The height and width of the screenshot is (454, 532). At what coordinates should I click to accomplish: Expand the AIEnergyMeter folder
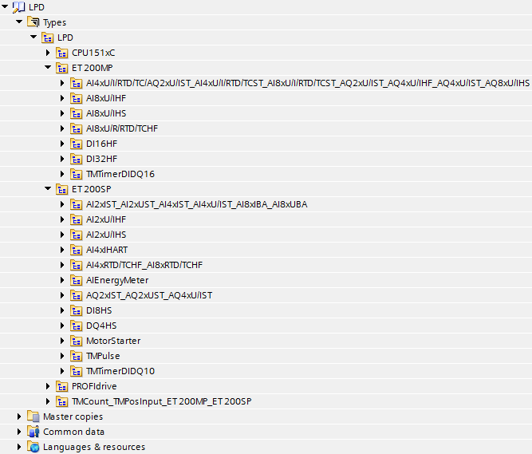click(x=62, y=280)
